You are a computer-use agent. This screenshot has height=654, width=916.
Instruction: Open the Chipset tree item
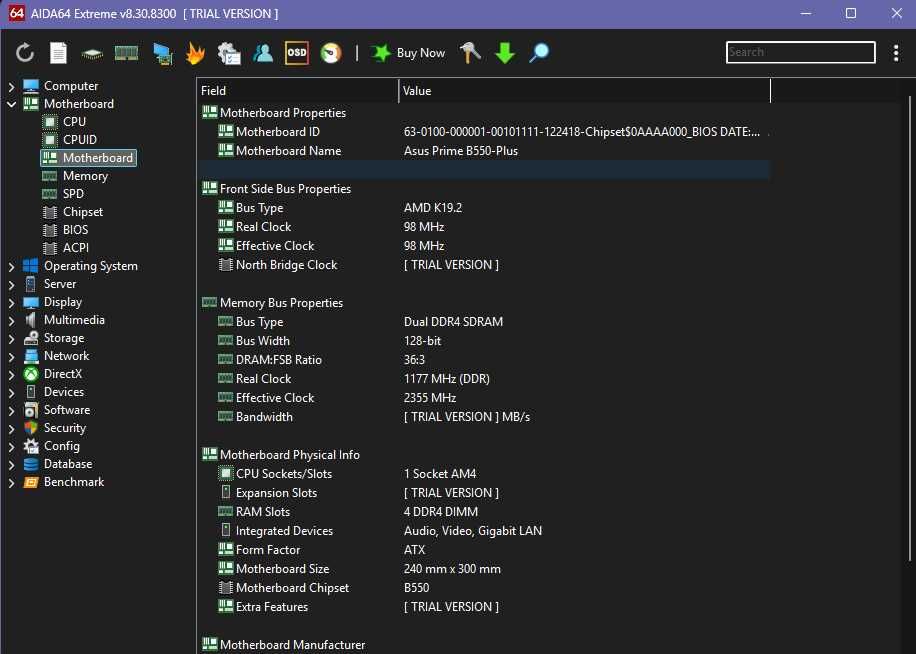(x=82, y=212)
